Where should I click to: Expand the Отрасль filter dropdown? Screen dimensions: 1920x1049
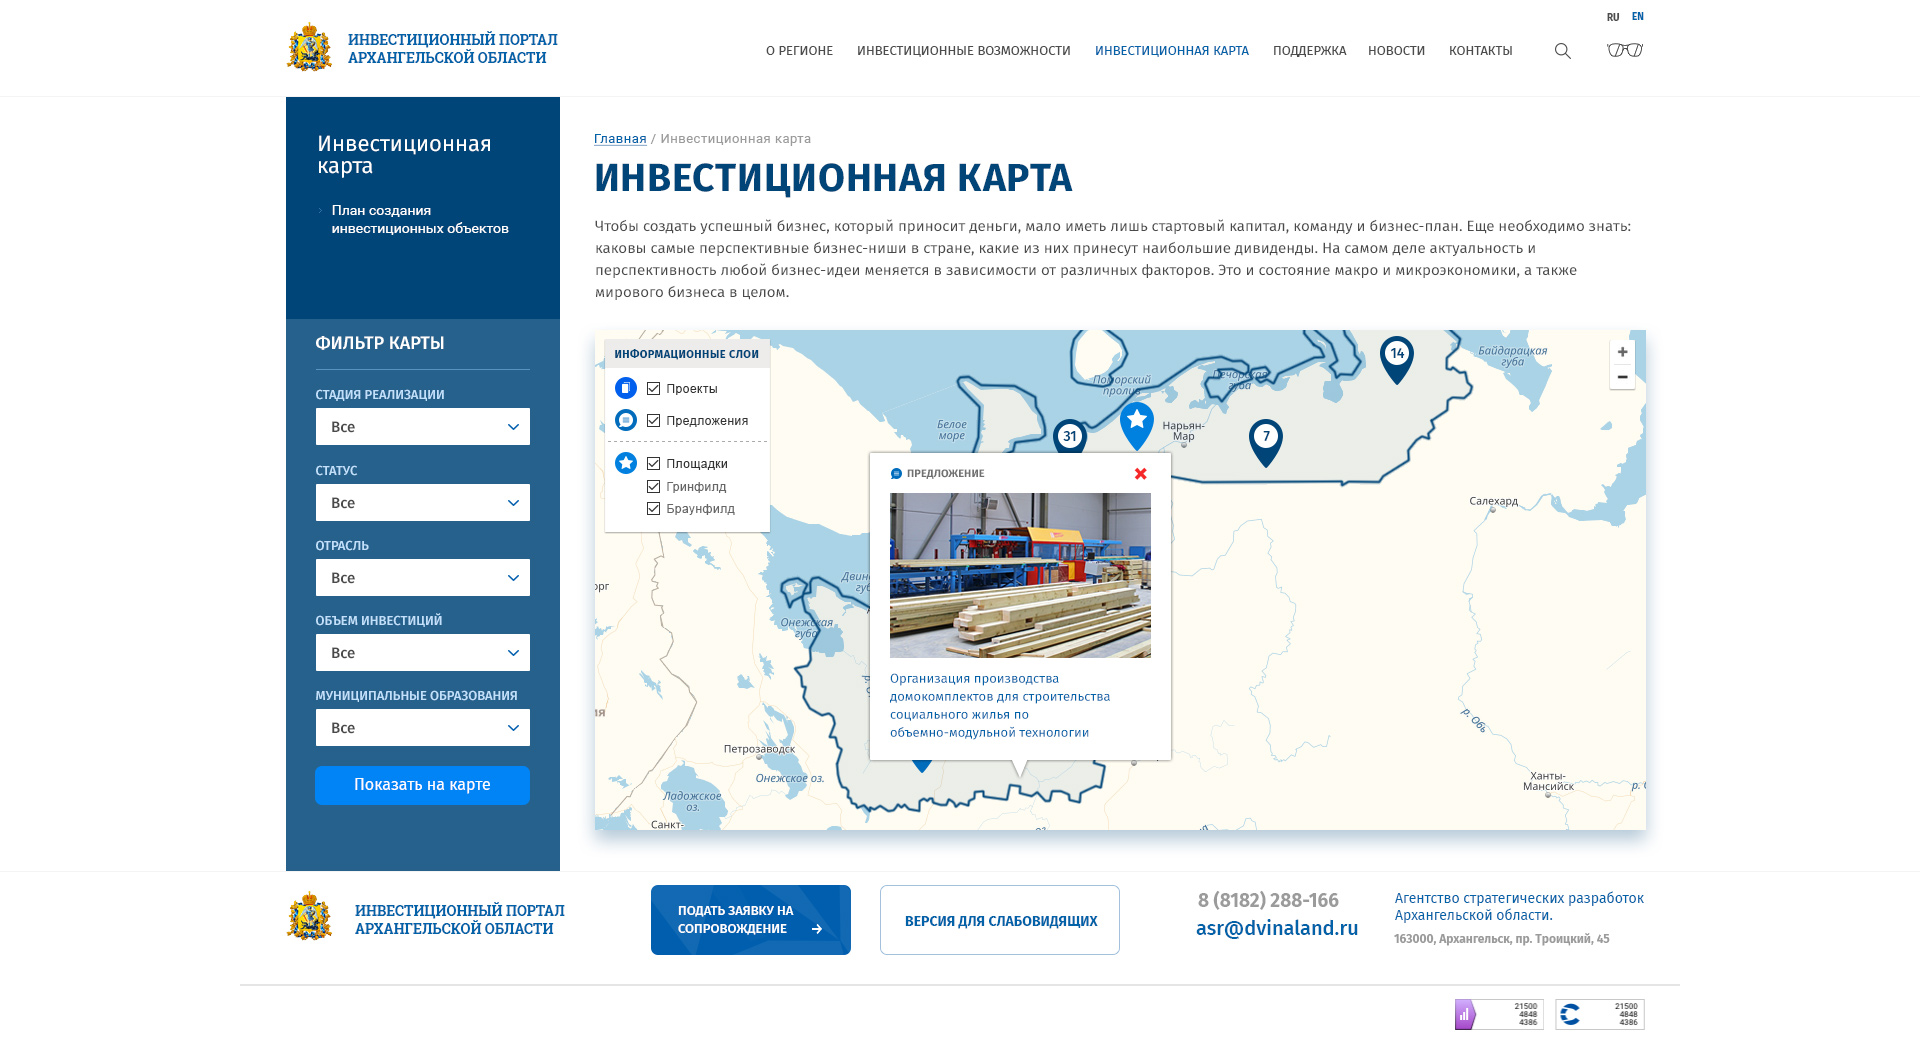click(422, 578)
